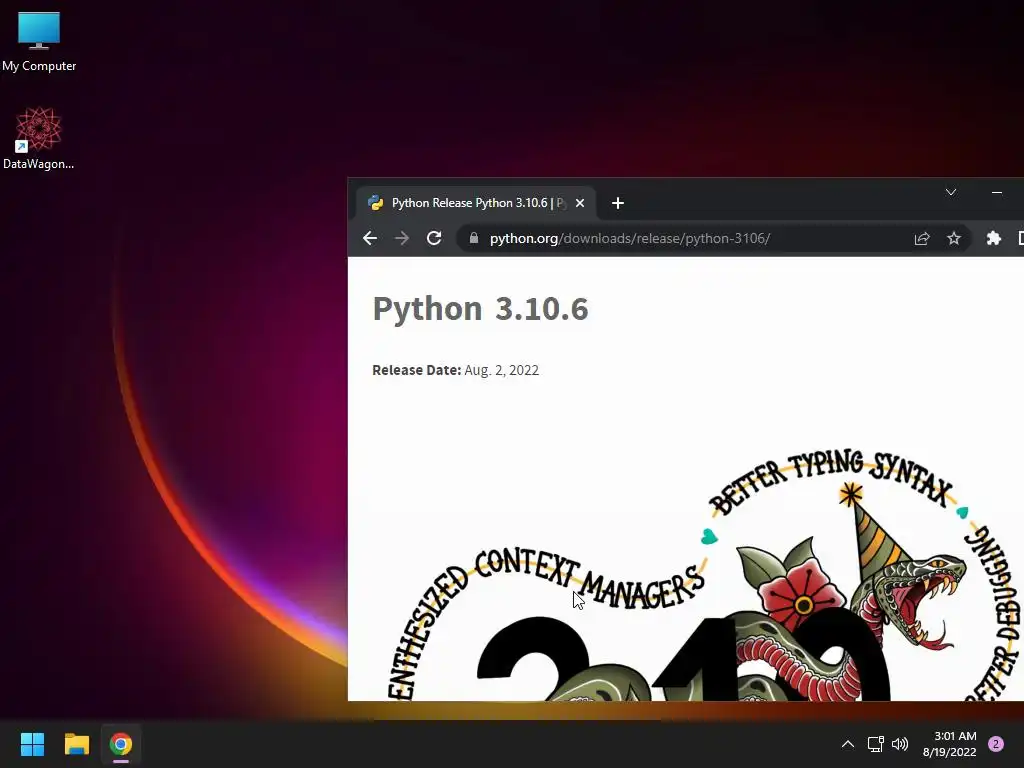
Task: Show hidden system tray icons
Action: 848,744
